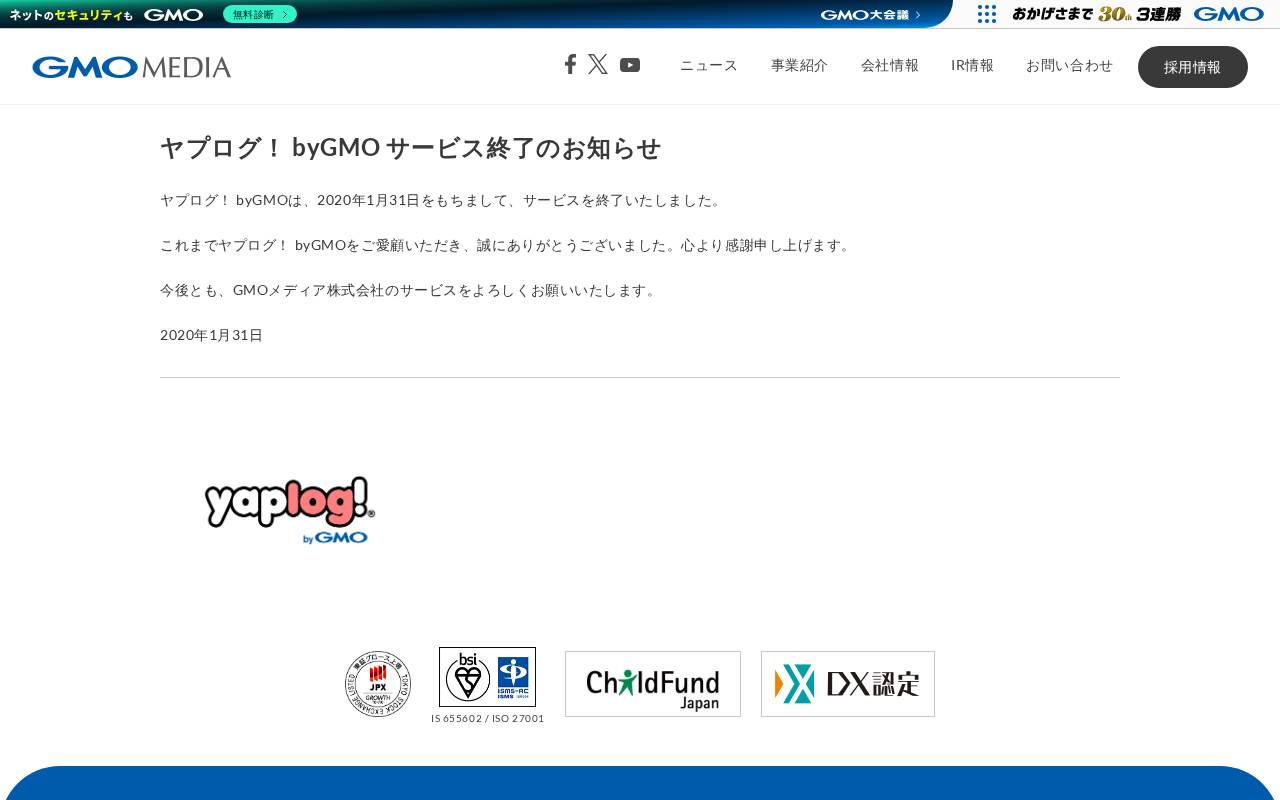This screenshot has height=800, width=1280.
Task: Open the 会社情報 menu item
Action: [890, 66]
